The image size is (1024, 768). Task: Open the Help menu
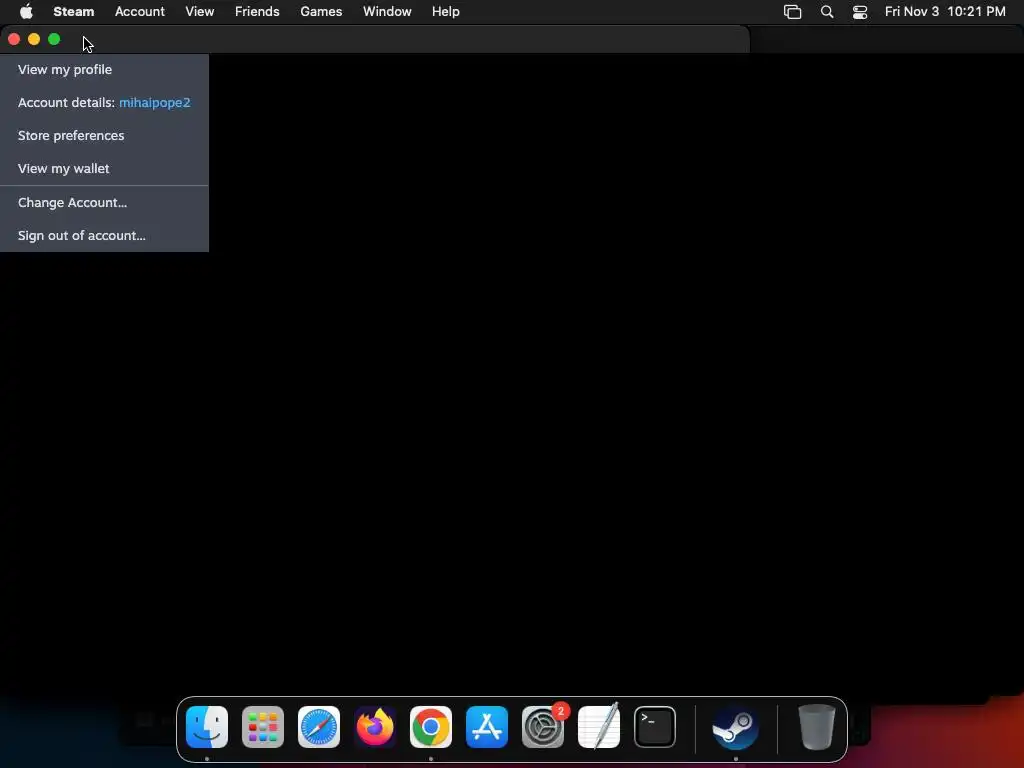(446, 12)
